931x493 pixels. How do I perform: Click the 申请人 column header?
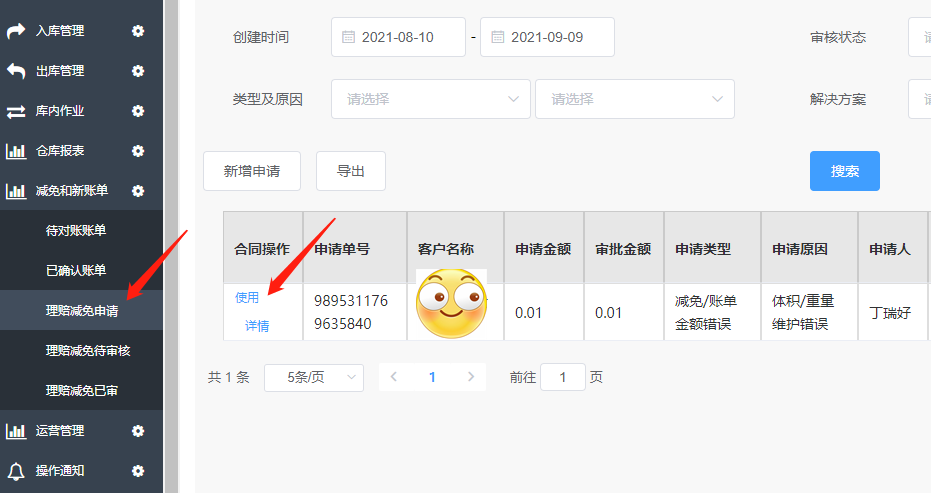(893, 248)
